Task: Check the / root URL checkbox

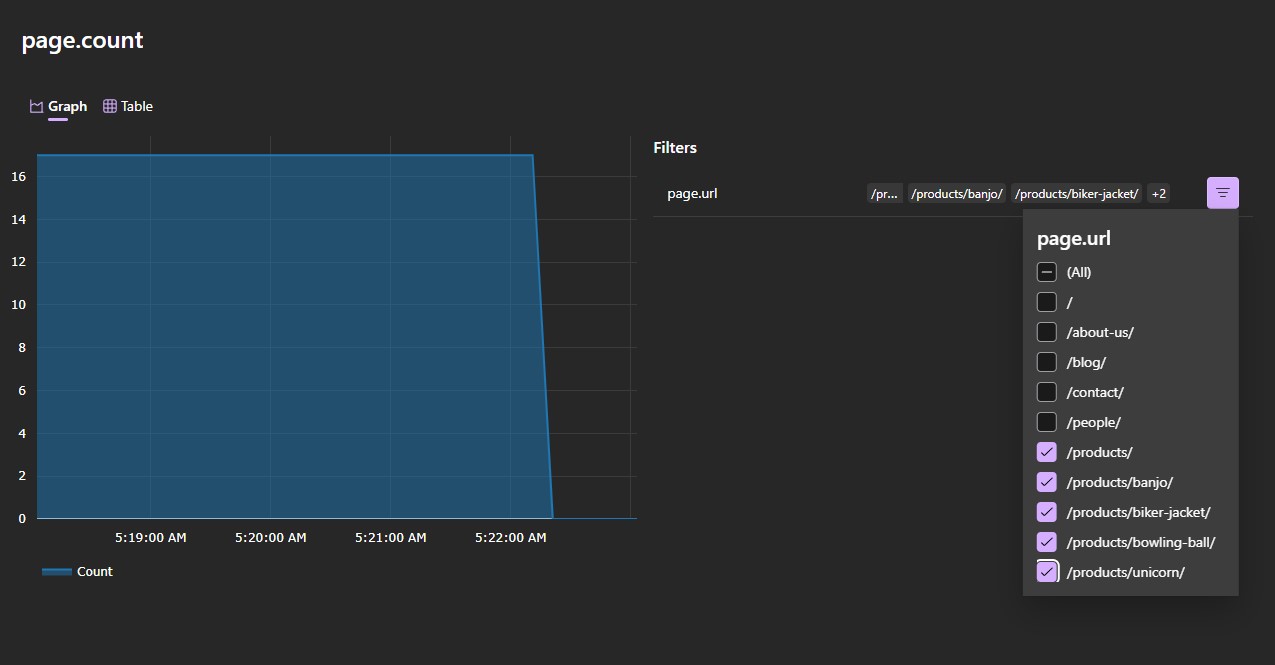Action: 1046,302
